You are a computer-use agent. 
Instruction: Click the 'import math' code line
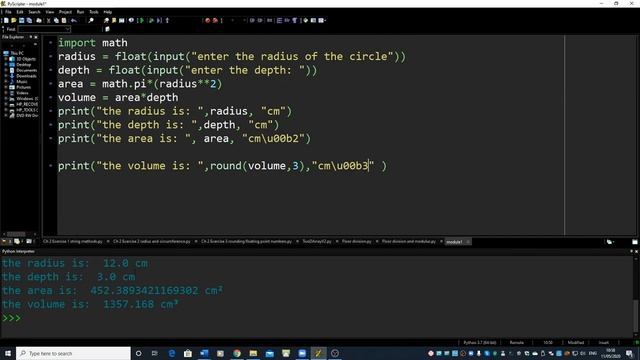93,43
